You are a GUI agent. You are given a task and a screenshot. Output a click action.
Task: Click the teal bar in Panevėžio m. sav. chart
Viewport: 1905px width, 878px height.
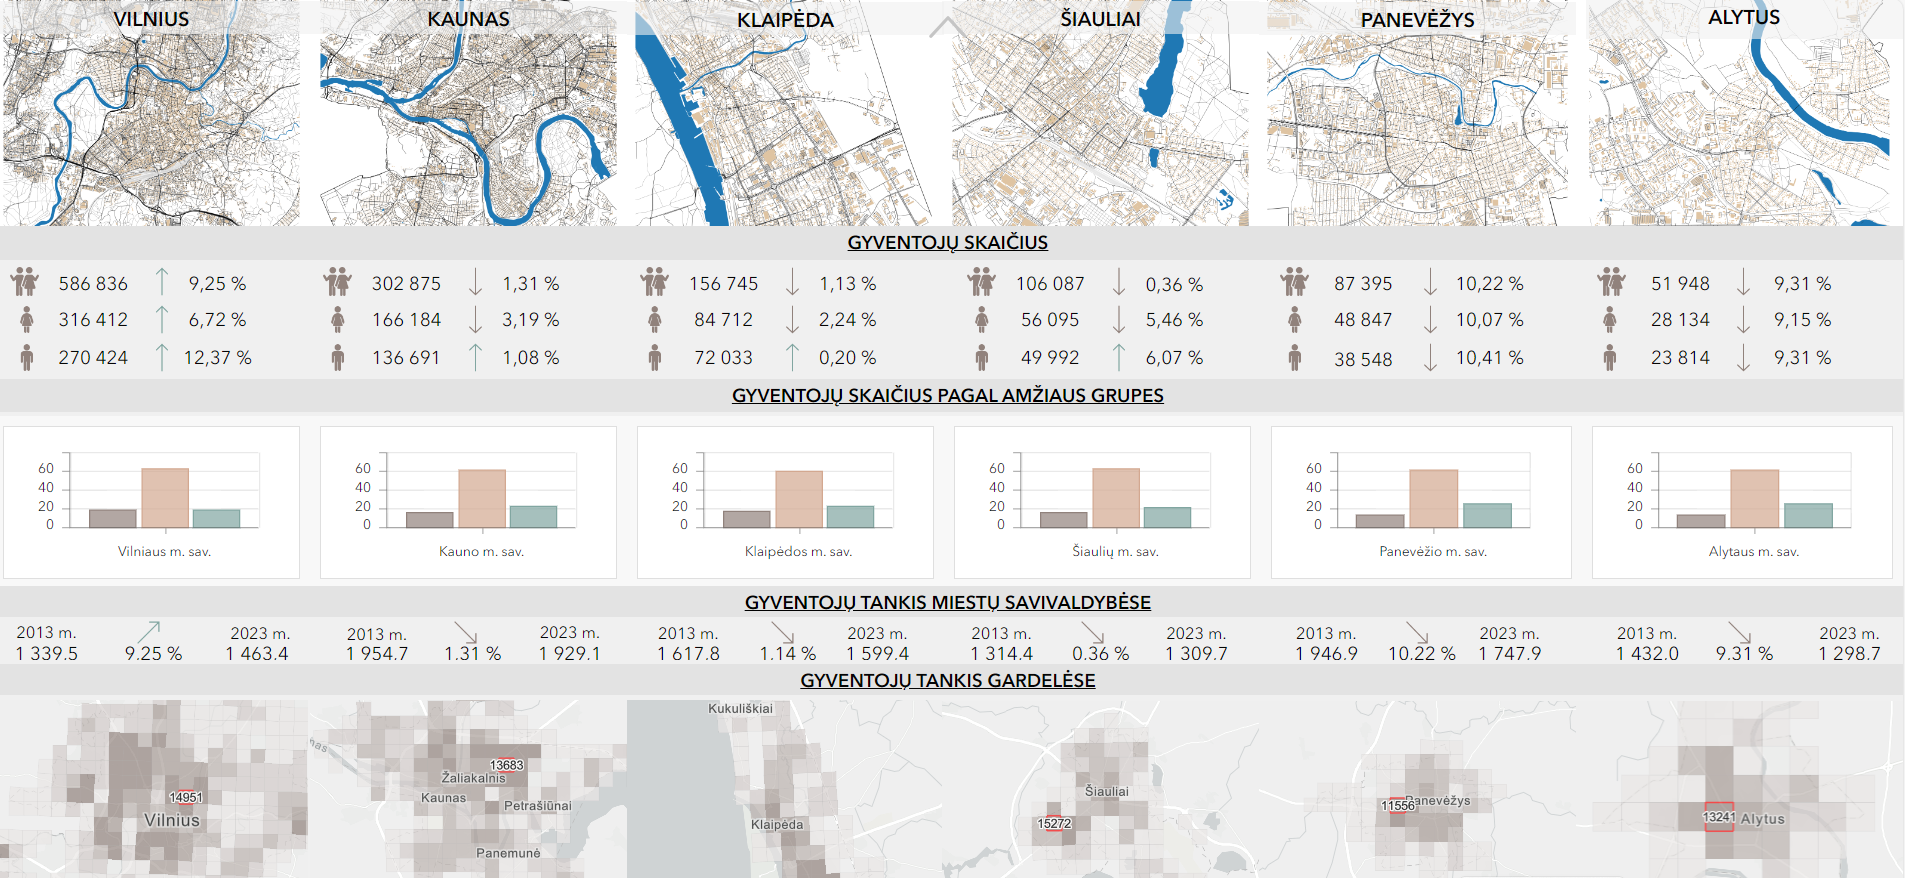coord(1487,515)
